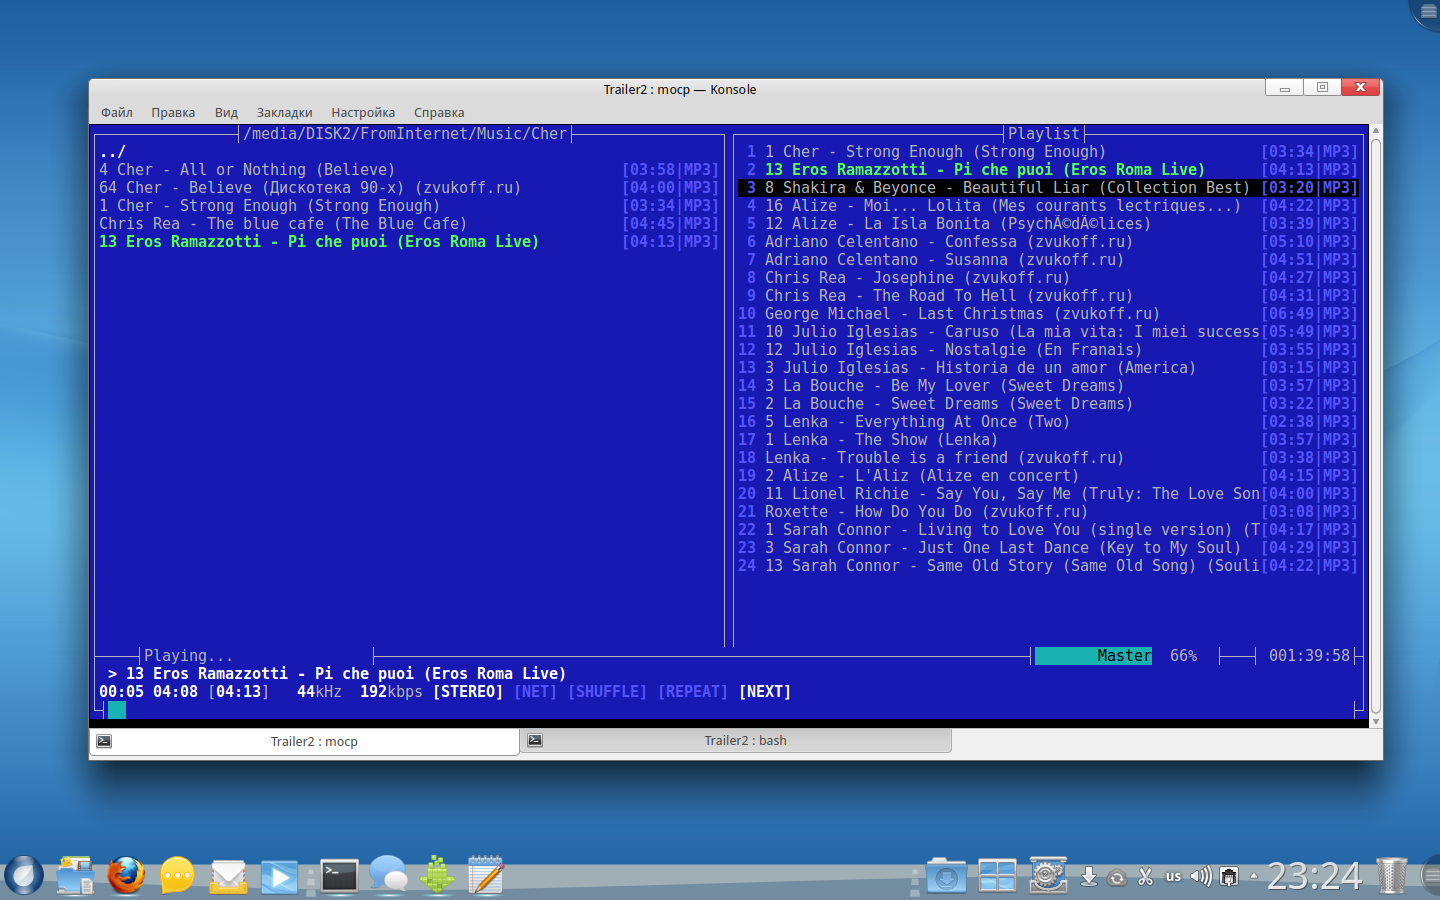This screenshot has width=1440, height=900.
Task: Open the Закладки menu
Action: [284, 113]
